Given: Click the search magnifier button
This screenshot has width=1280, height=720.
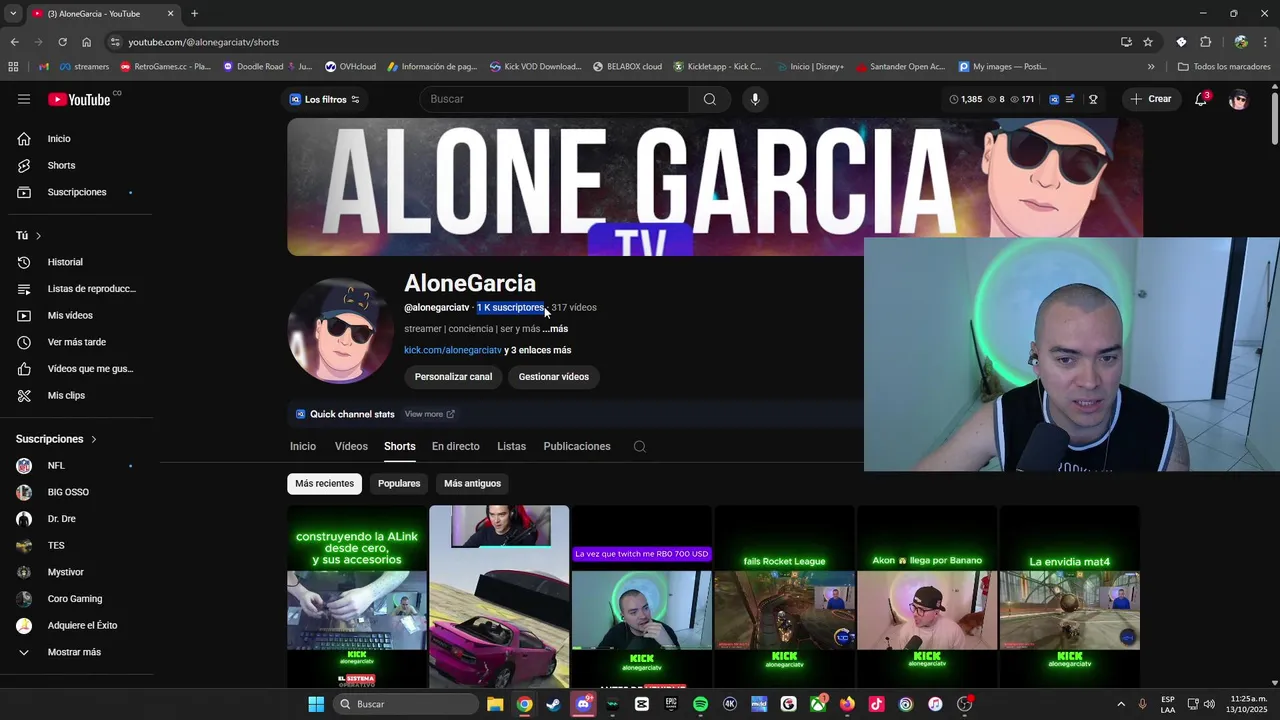Looking at the screenshot, I should click(x=709, y=99).
